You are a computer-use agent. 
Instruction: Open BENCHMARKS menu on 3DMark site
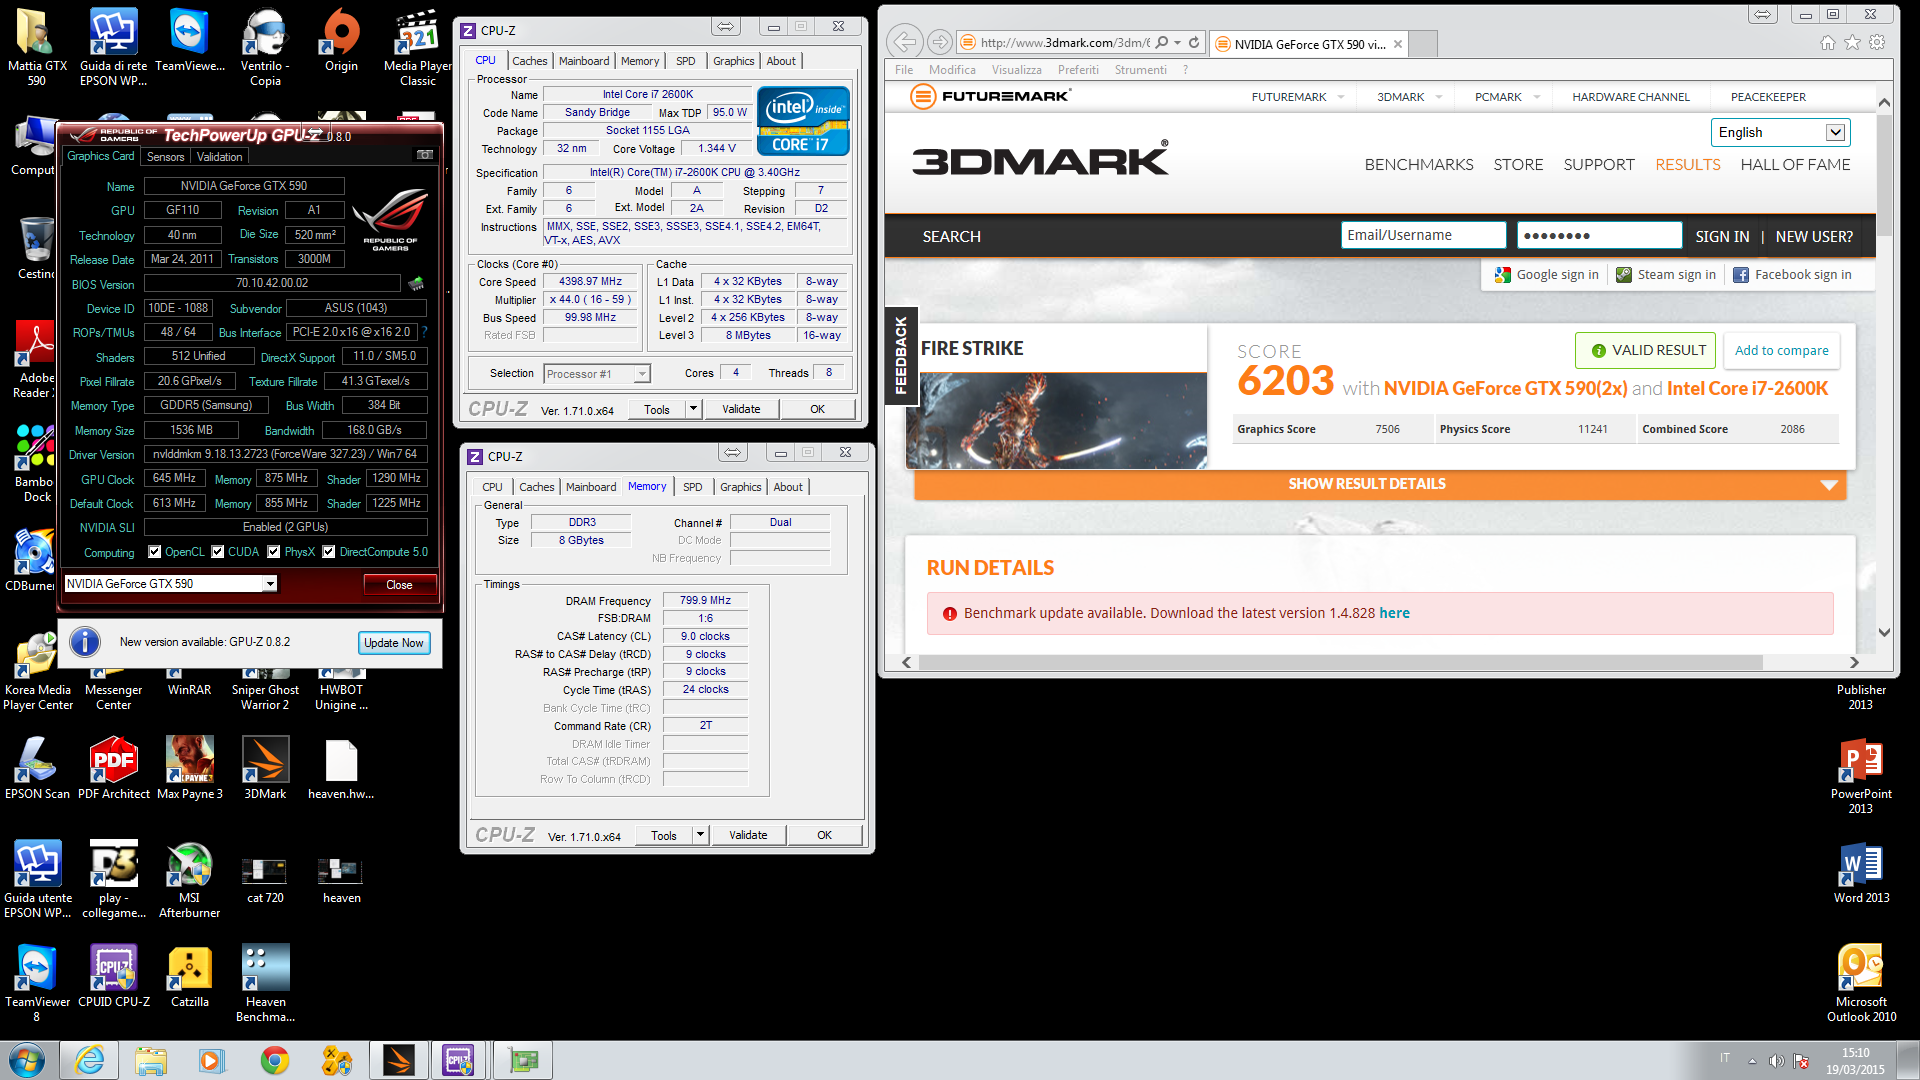[x=1419, y=165]
